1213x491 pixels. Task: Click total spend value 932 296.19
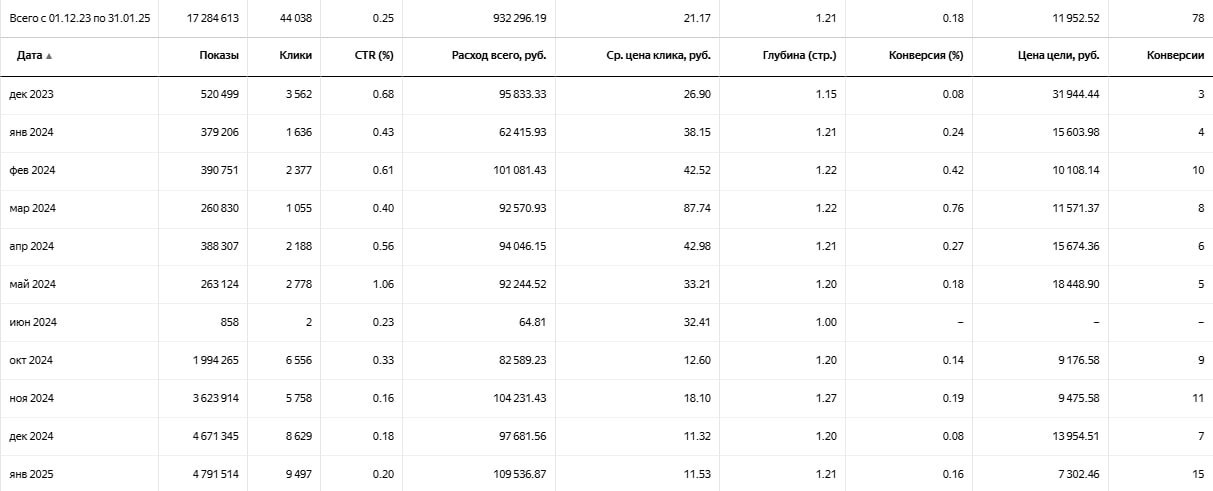512,18
